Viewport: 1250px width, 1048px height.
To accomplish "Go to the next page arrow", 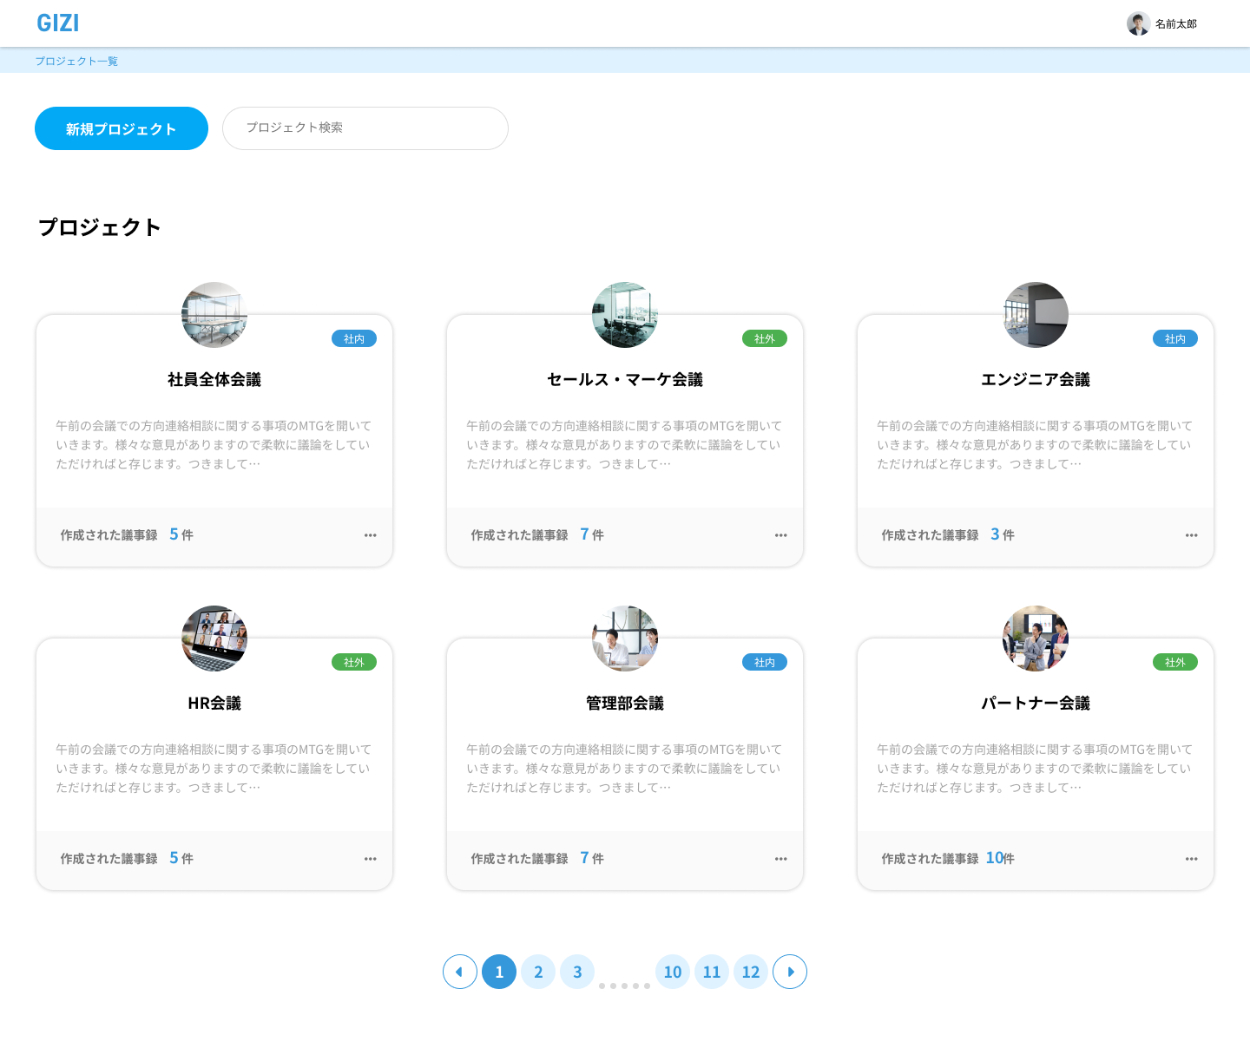I will coord(790,972).
